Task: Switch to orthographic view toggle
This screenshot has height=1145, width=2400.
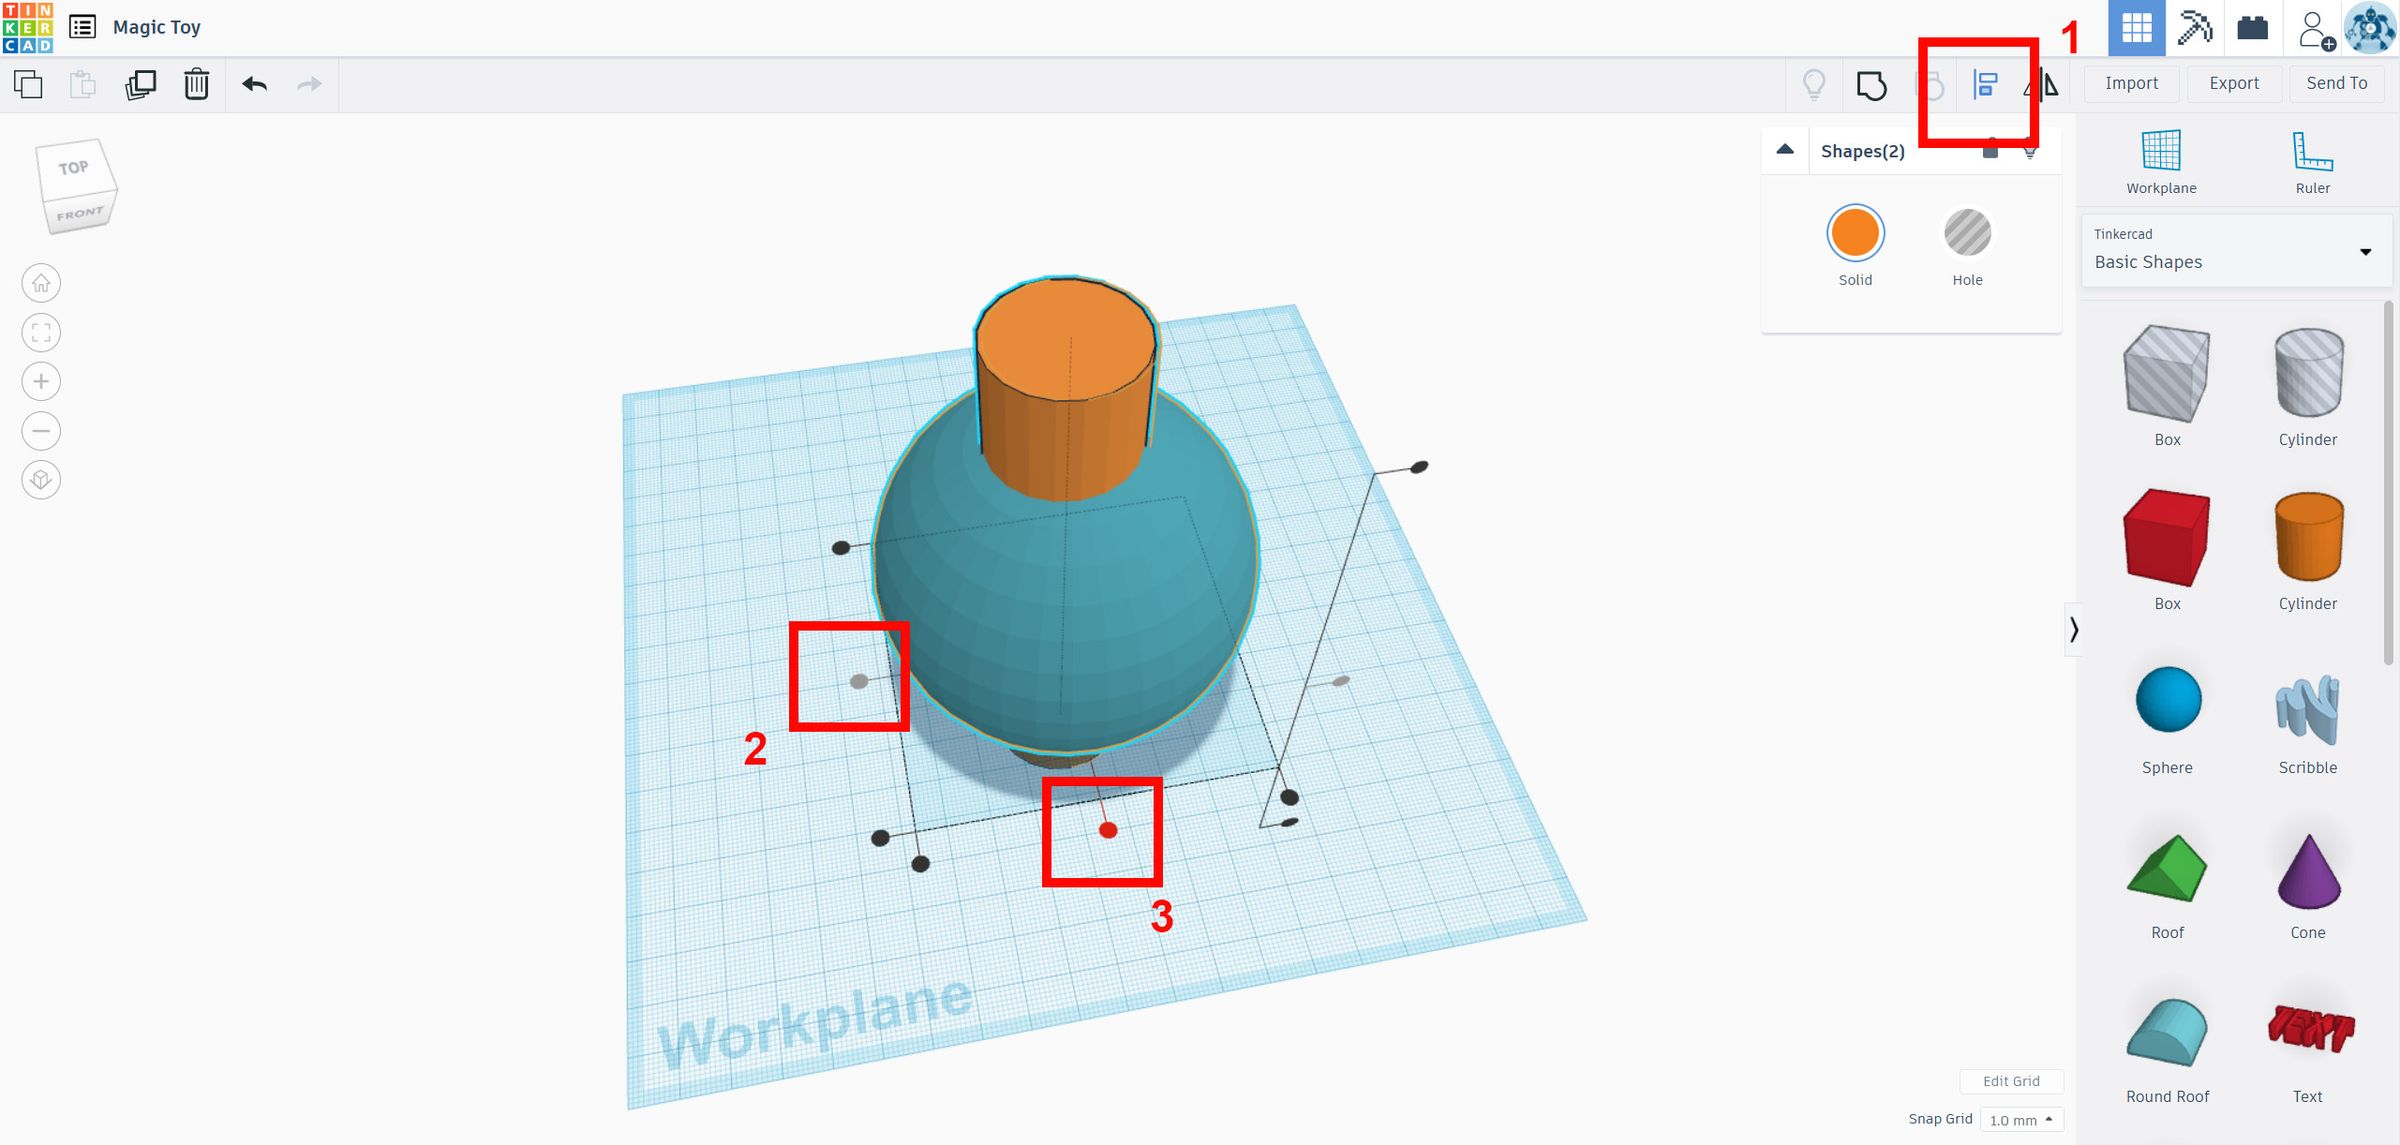Action: pos(41,480)
